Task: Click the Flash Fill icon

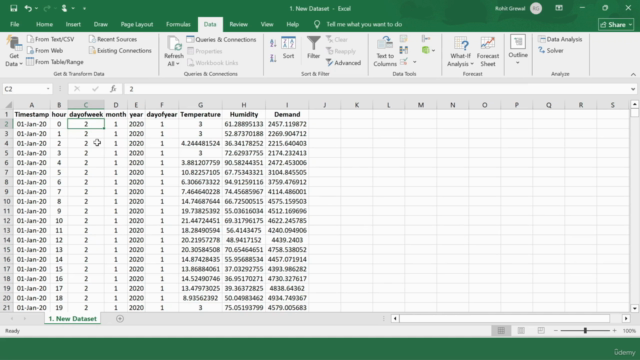Action: (404, 39)
